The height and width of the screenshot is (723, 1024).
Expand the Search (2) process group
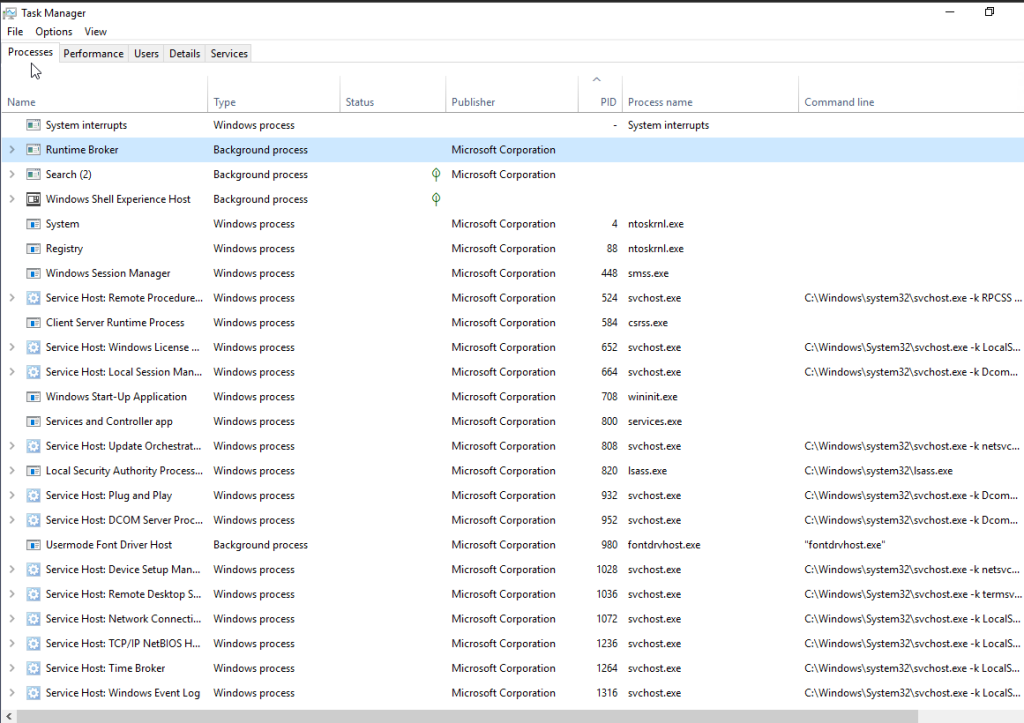click(12, 175)
